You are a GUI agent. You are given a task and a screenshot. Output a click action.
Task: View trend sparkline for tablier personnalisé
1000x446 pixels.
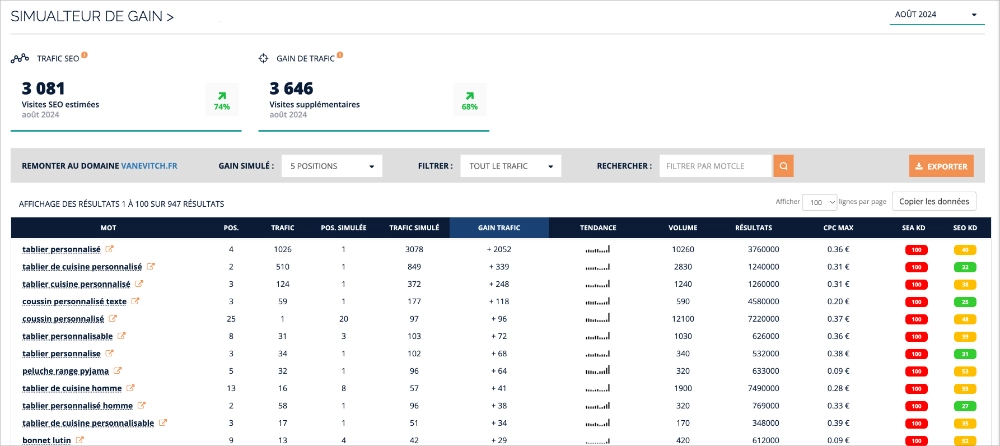tap(598, 249)
